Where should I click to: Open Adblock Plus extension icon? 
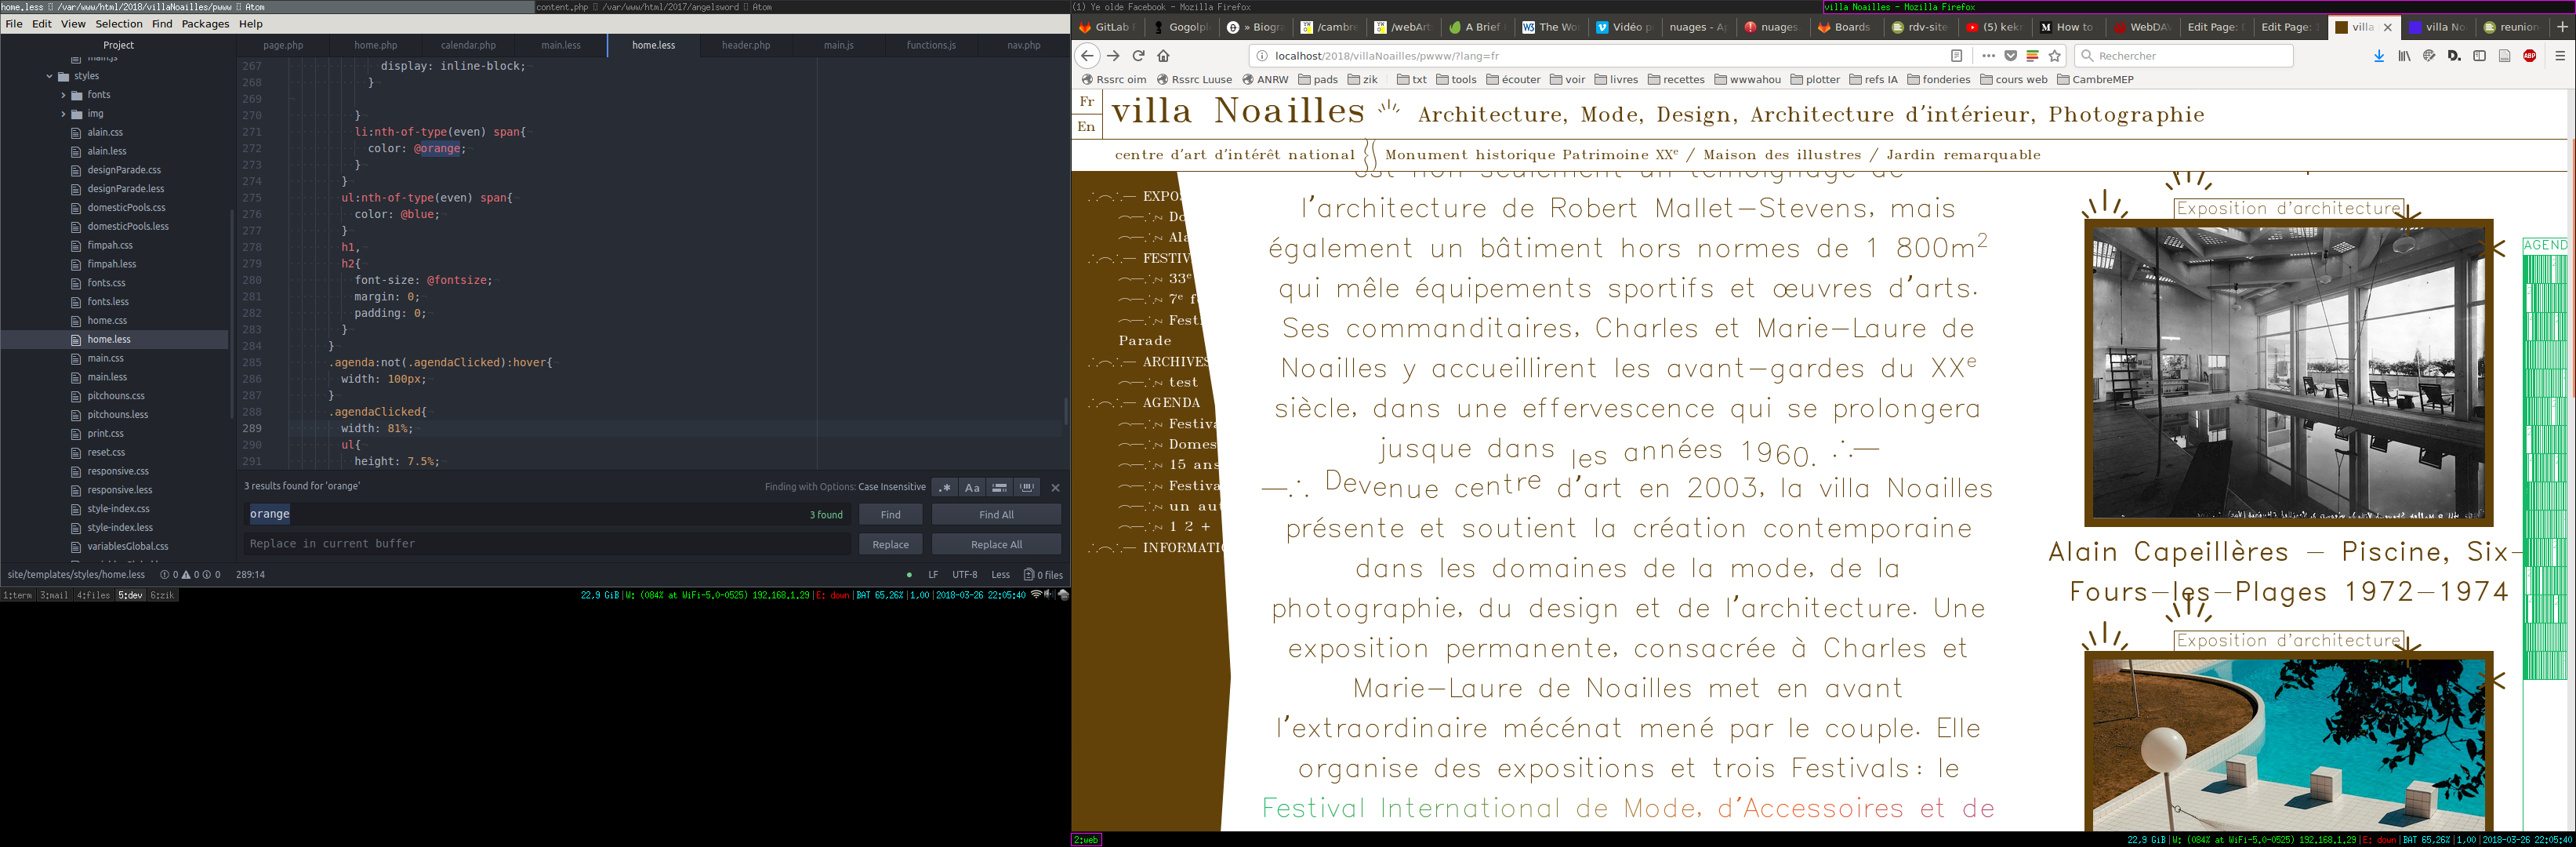[2529, 56]
